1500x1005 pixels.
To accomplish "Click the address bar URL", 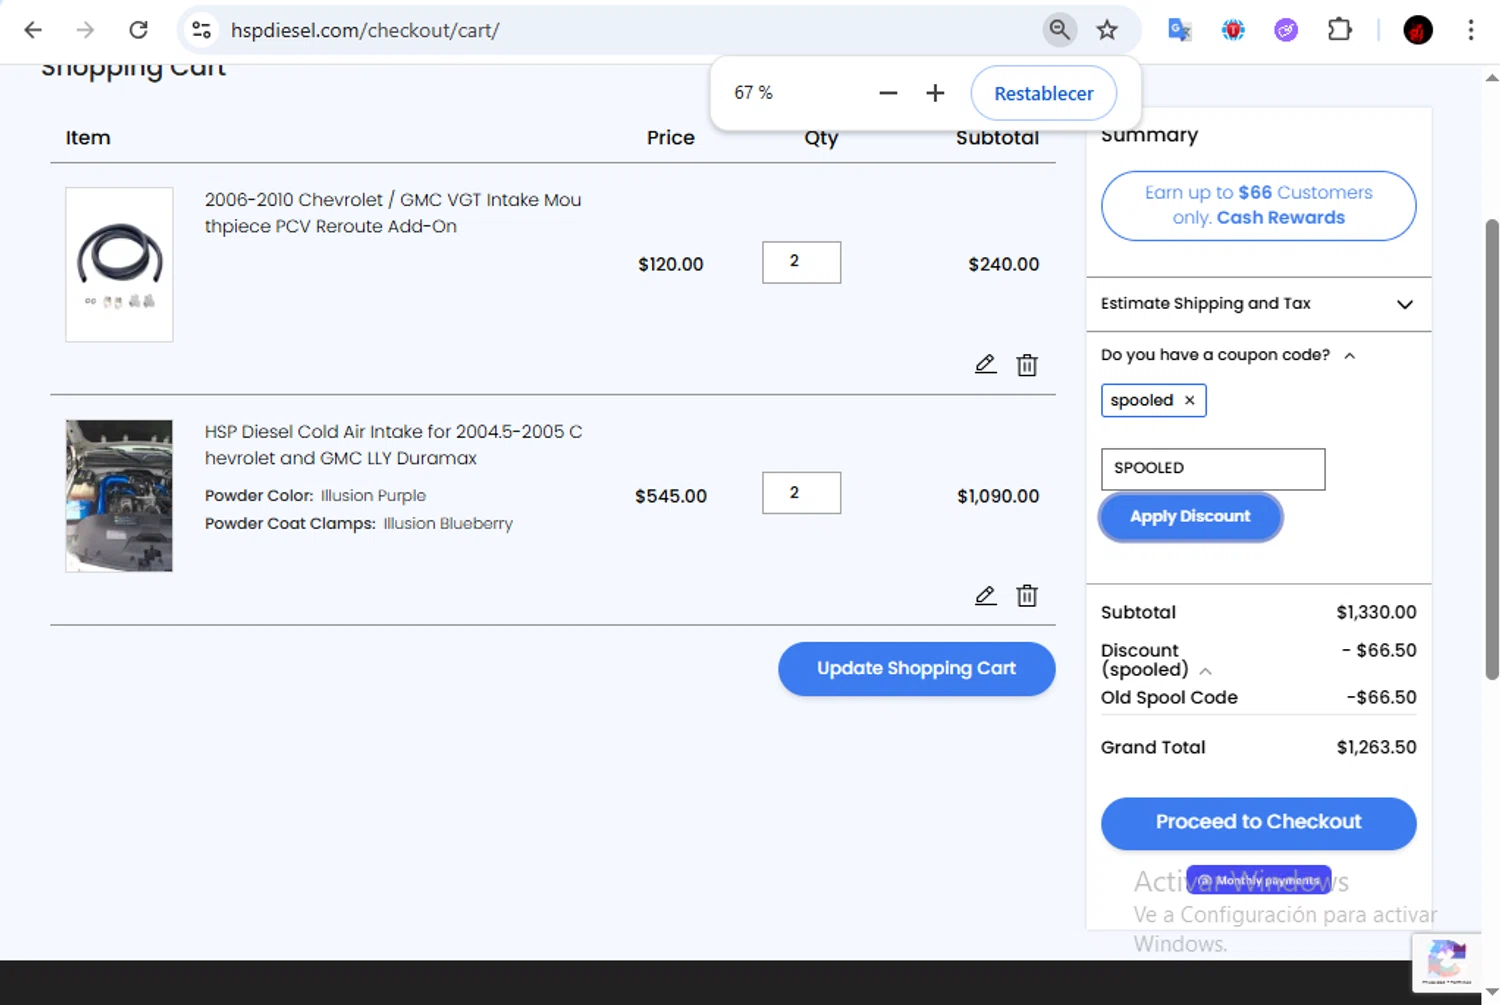I will tap(365, 30).
